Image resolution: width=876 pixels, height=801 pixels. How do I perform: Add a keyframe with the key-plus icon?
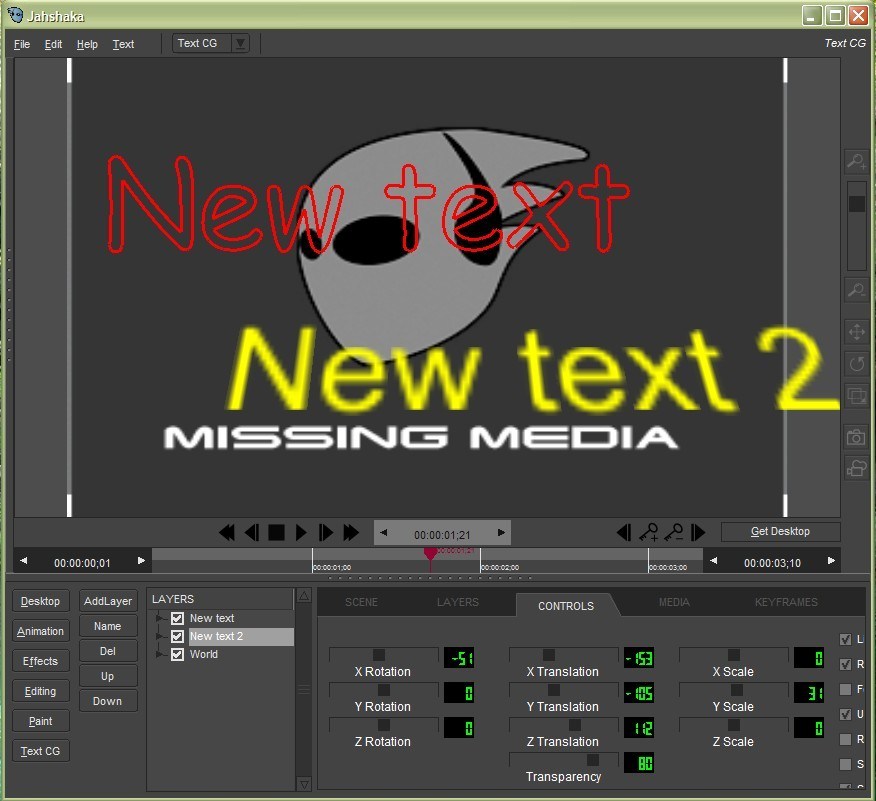[649, 532]
